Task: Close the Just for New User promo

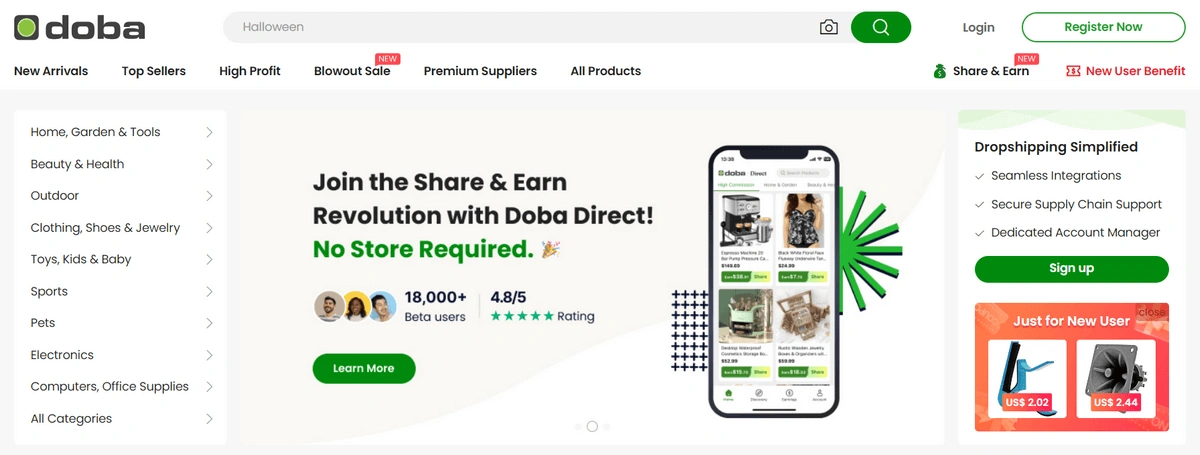Action: pyautogui.click(x=1151, y=312)
